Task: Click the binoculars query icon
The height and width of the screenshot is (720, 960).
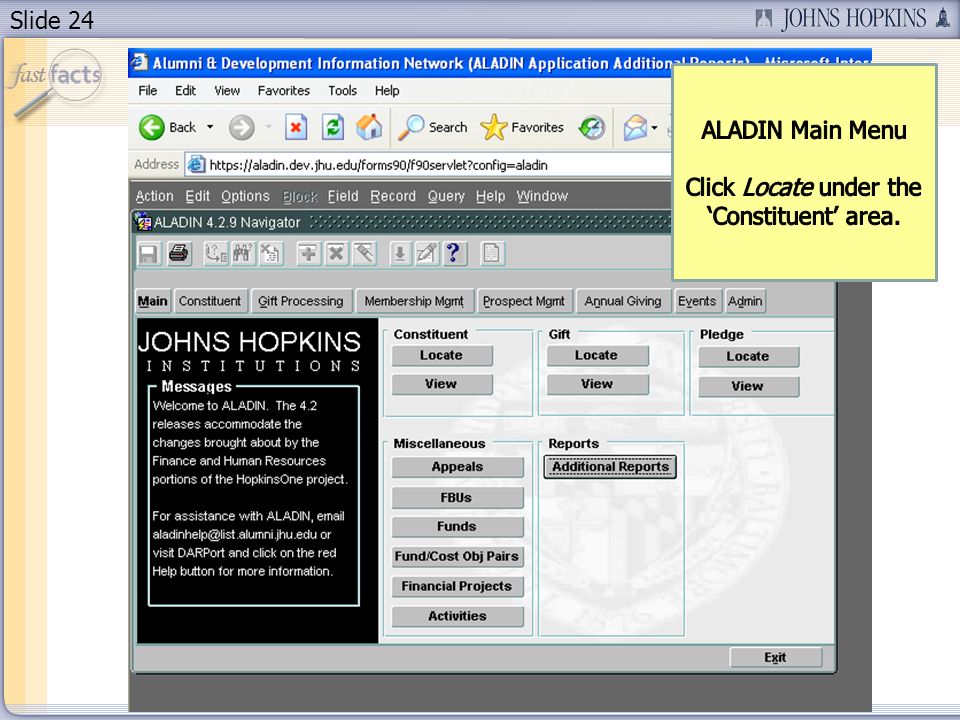Action: coord(243,253)
